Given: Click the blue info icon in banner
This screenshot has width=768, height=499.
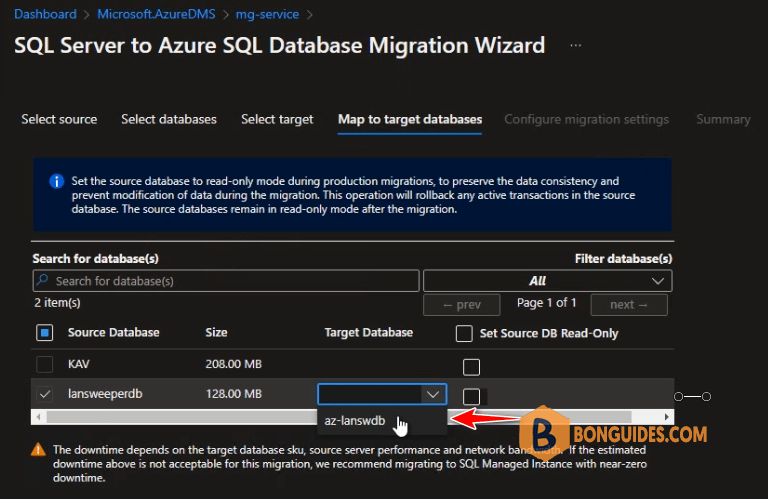Looking at the screenshot, I should pos(57,181).
